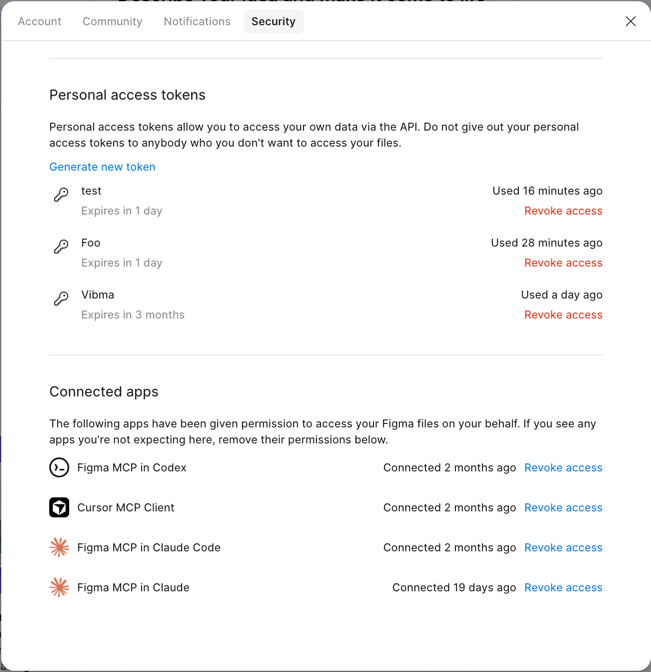Revoke access for the test token
651x672 pixels.
point(563,211)
